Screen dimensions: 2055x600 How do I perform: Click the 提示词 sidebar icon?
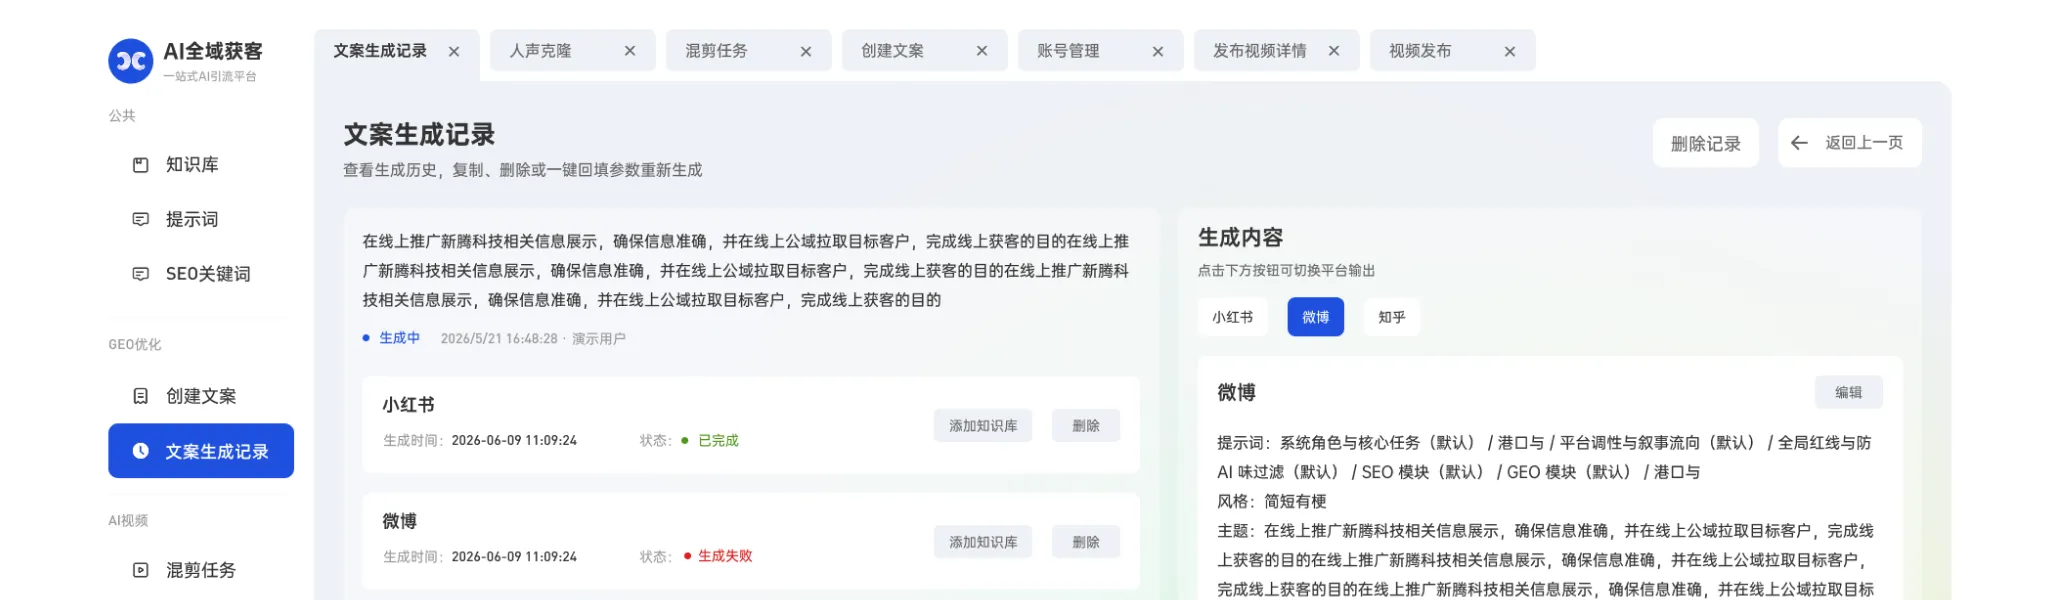pyautogui.click(x=141, y=219)
